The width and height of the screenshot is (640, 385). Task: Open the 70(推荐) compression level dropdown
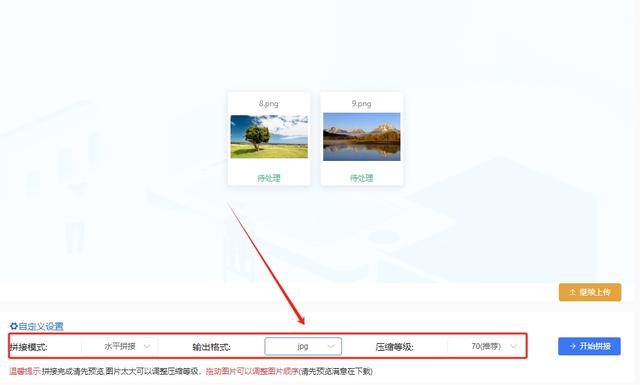[486, 346]
